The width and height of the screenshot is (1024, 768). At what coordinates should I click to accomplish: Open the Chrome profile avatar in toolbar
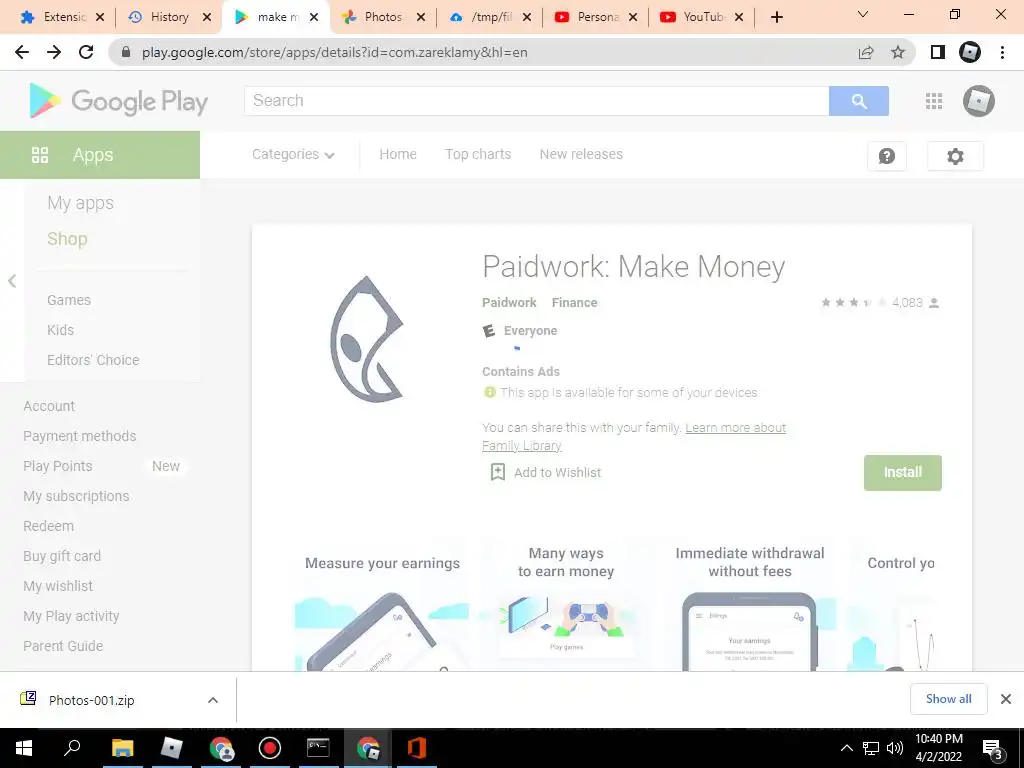pyautogui.click(x=970, y=52)
